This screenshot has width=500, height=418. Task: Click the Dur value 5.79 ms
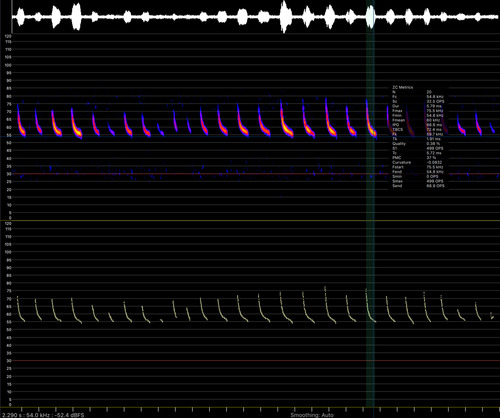[434, 106]
